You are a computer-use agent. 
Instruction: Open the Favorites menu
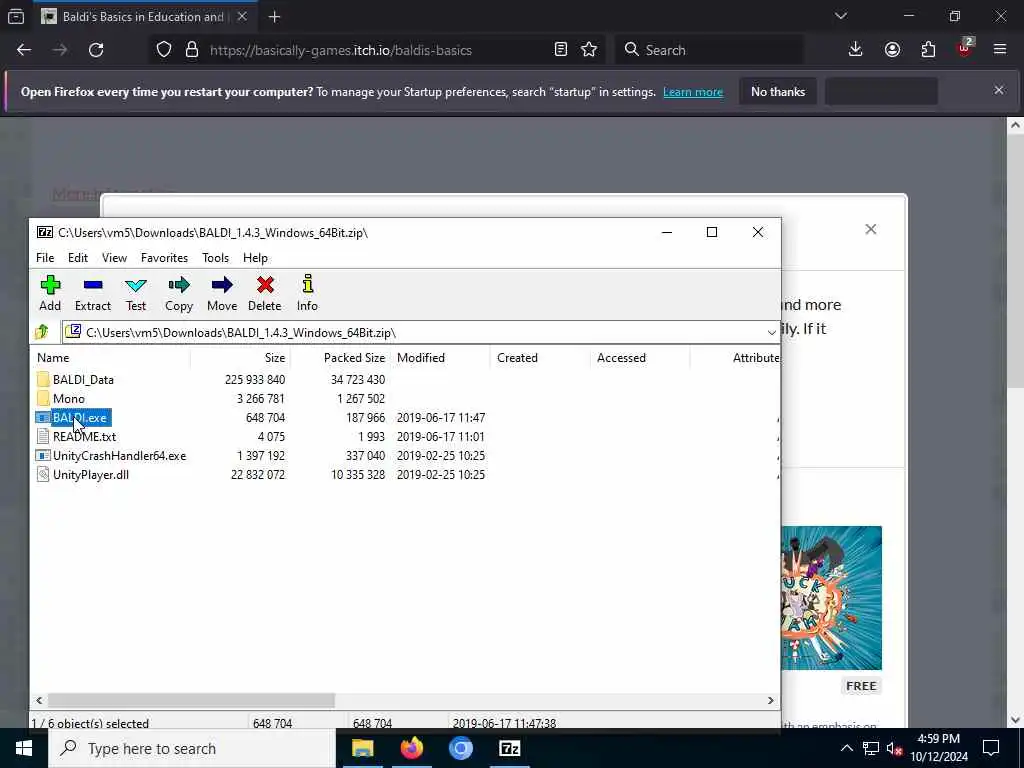pyautogui.click(x=165, y=258)
